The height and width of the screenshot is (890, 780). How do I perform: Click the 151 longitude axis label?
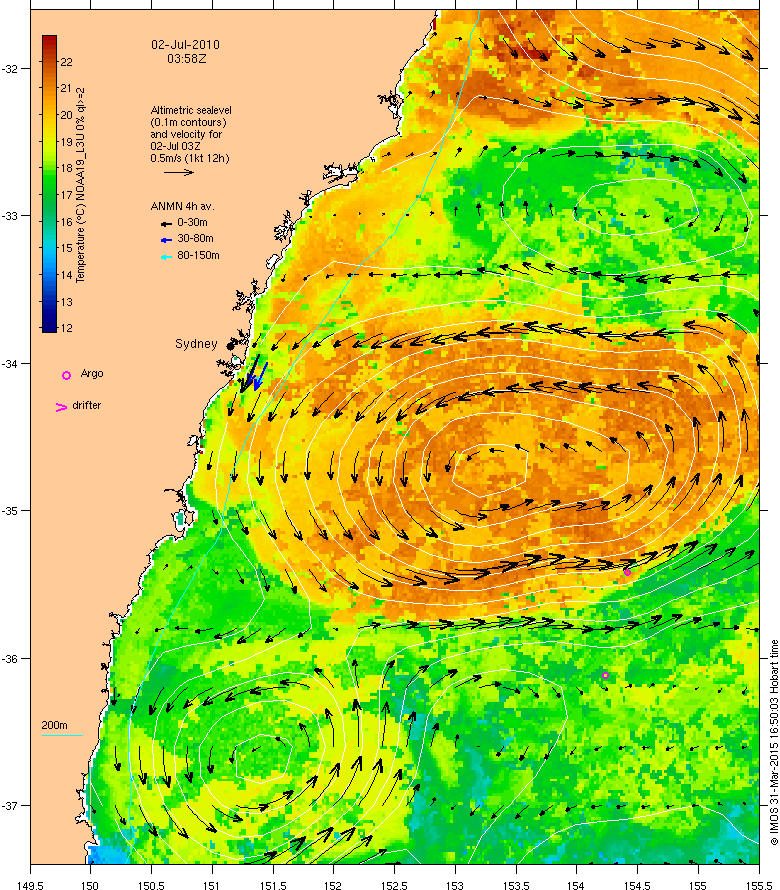212,885
